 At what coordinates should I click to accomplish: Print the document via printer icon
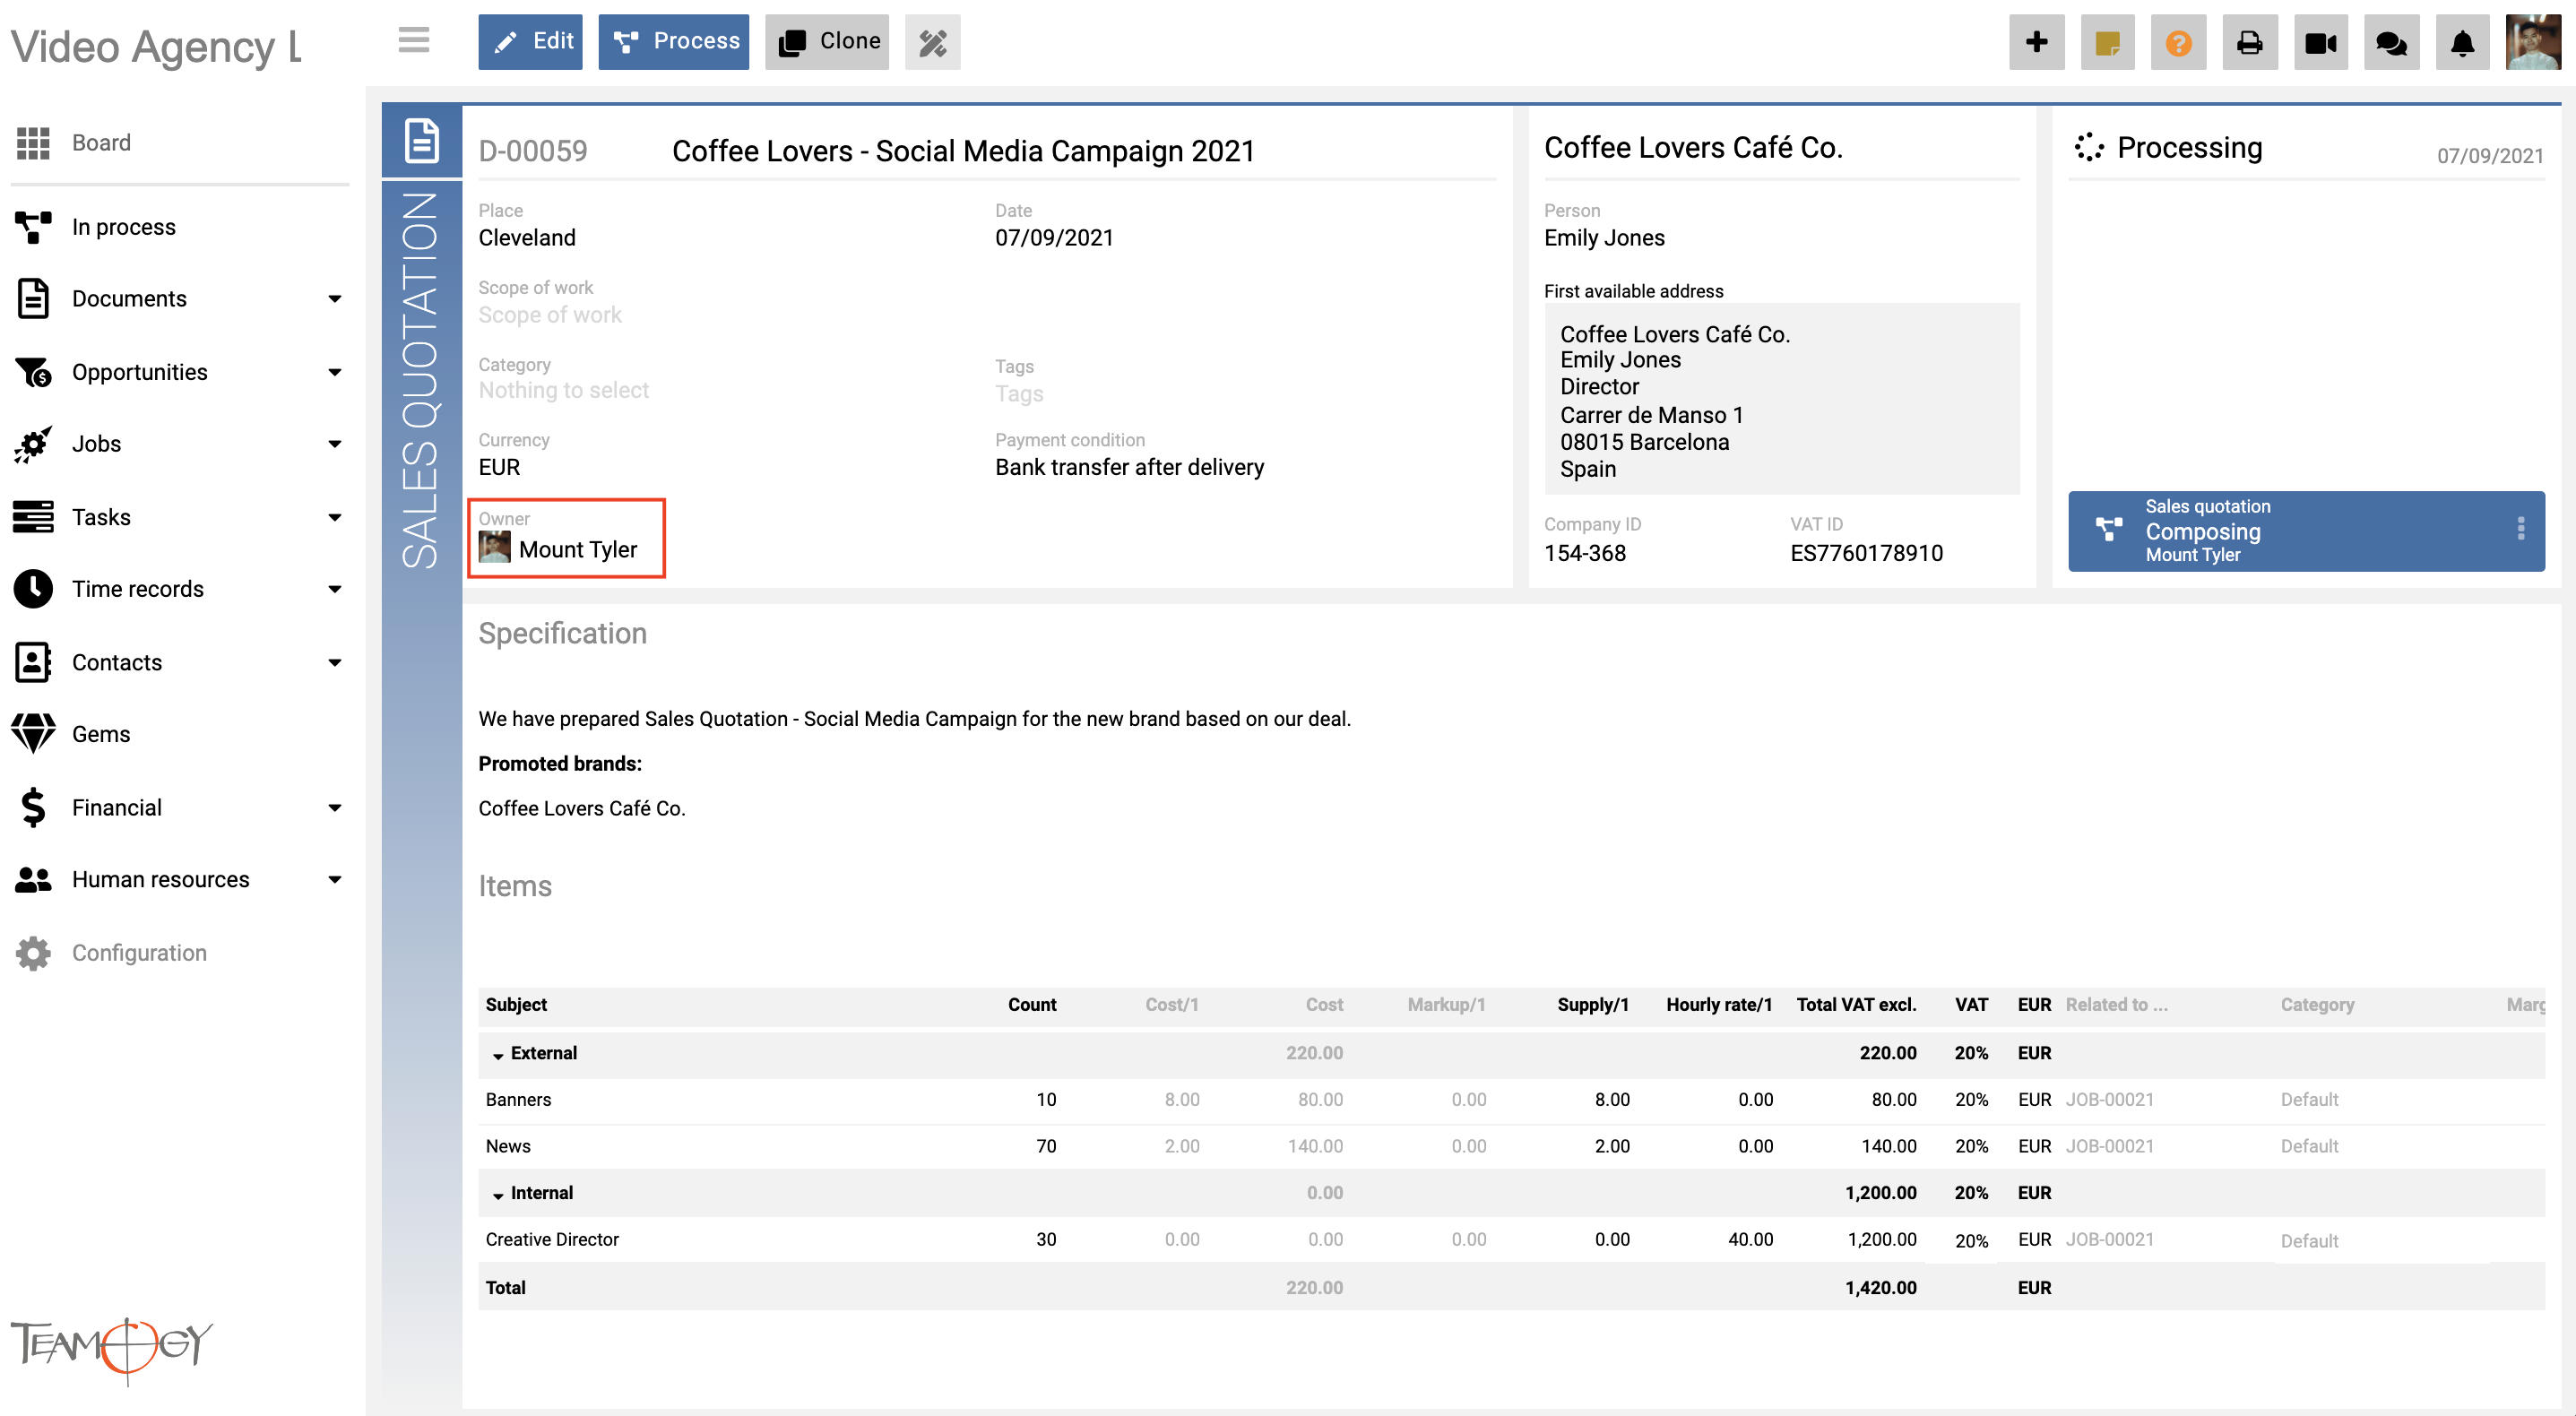(x=2249, y=42)
